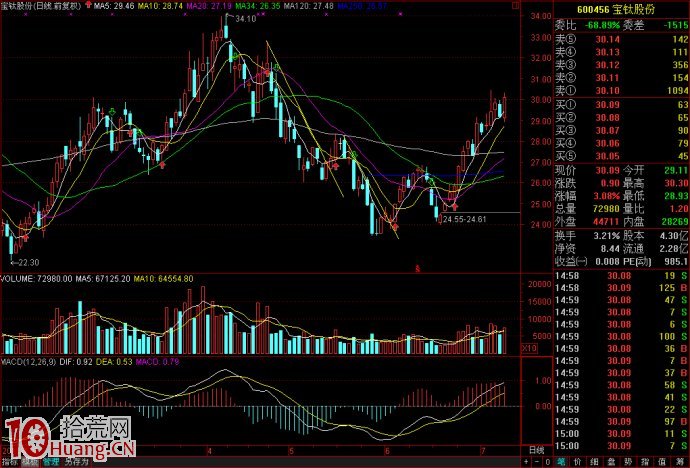Open the 筹 chip distribution tab
The width and height of the screenshot is (690, 468).
click(679, 462)
